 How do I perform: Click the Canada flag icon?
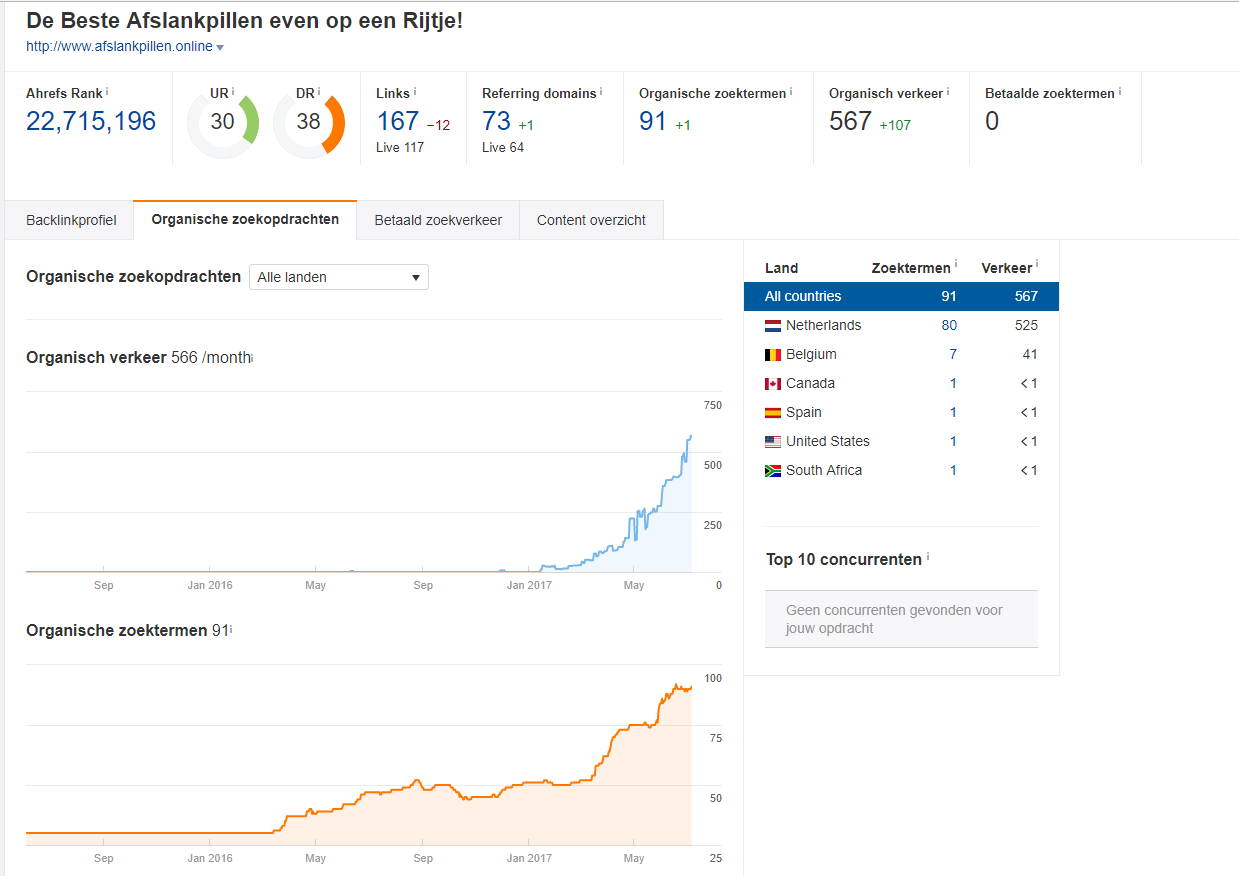772,383
